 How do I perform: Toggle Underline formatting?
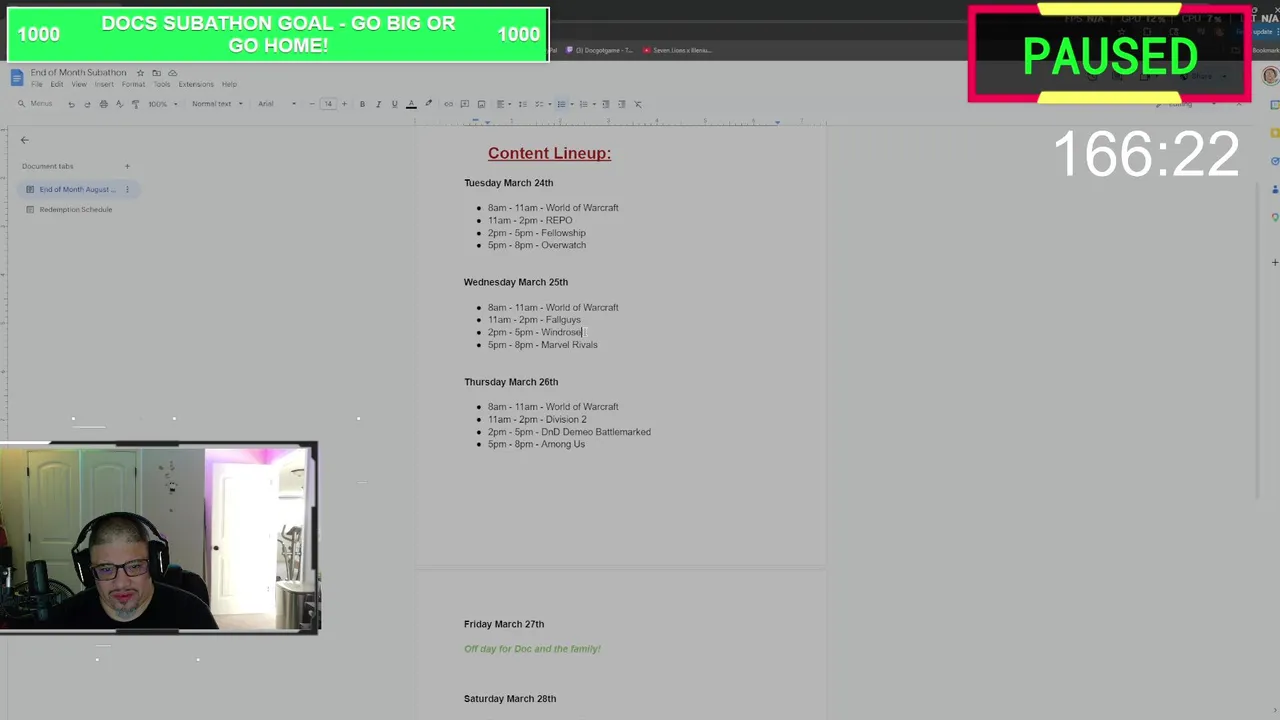pyautogui.click(x=394, y=104)
